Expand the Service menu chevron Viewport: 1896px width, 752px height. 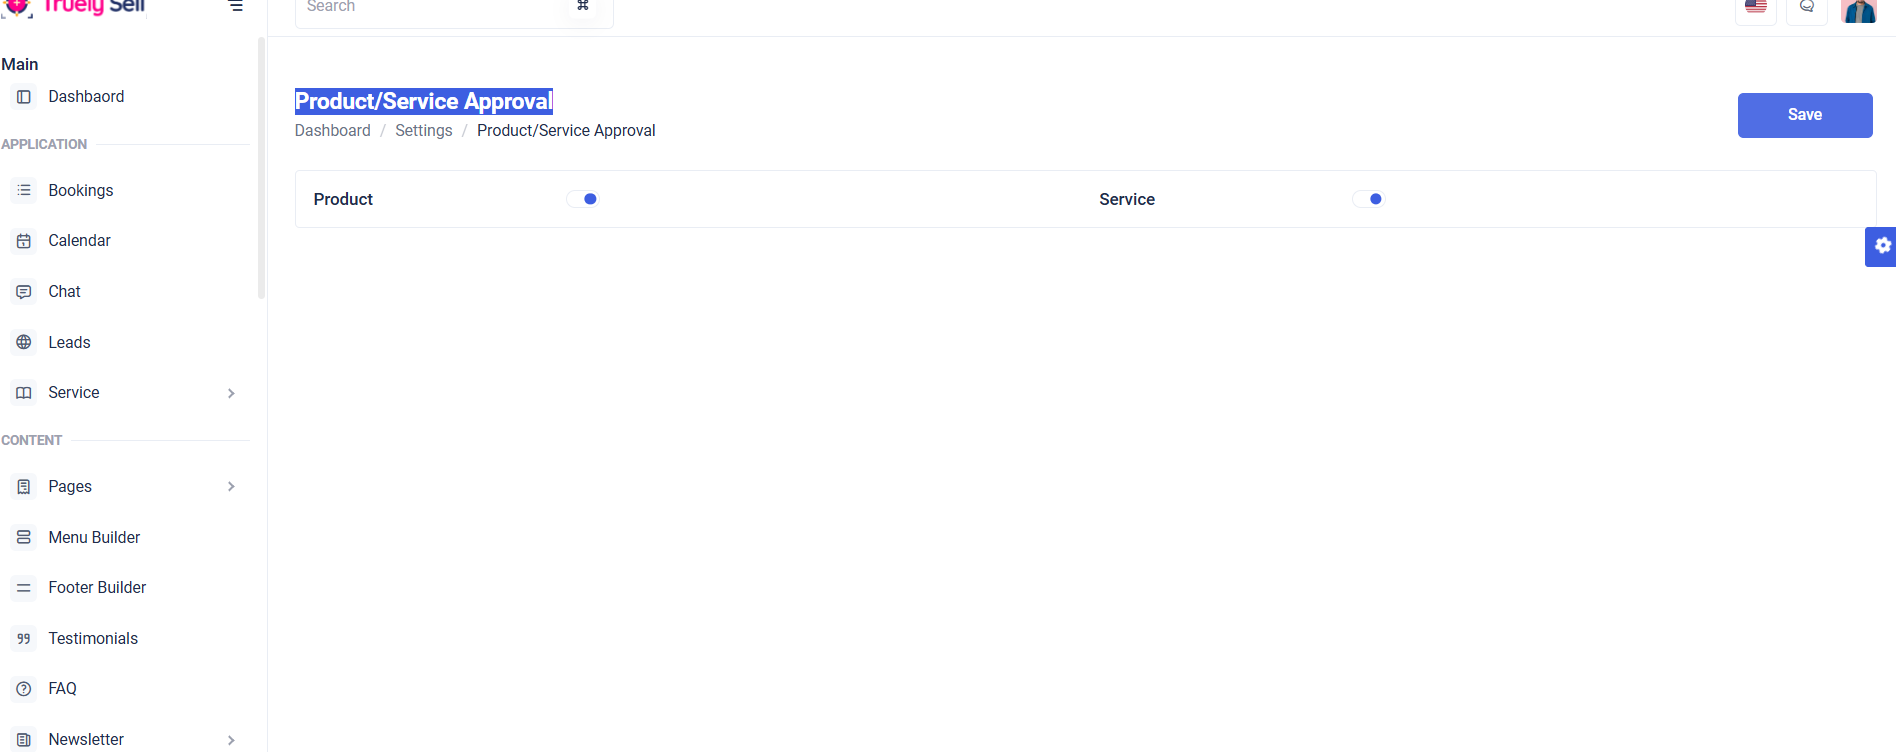(231, 393)
